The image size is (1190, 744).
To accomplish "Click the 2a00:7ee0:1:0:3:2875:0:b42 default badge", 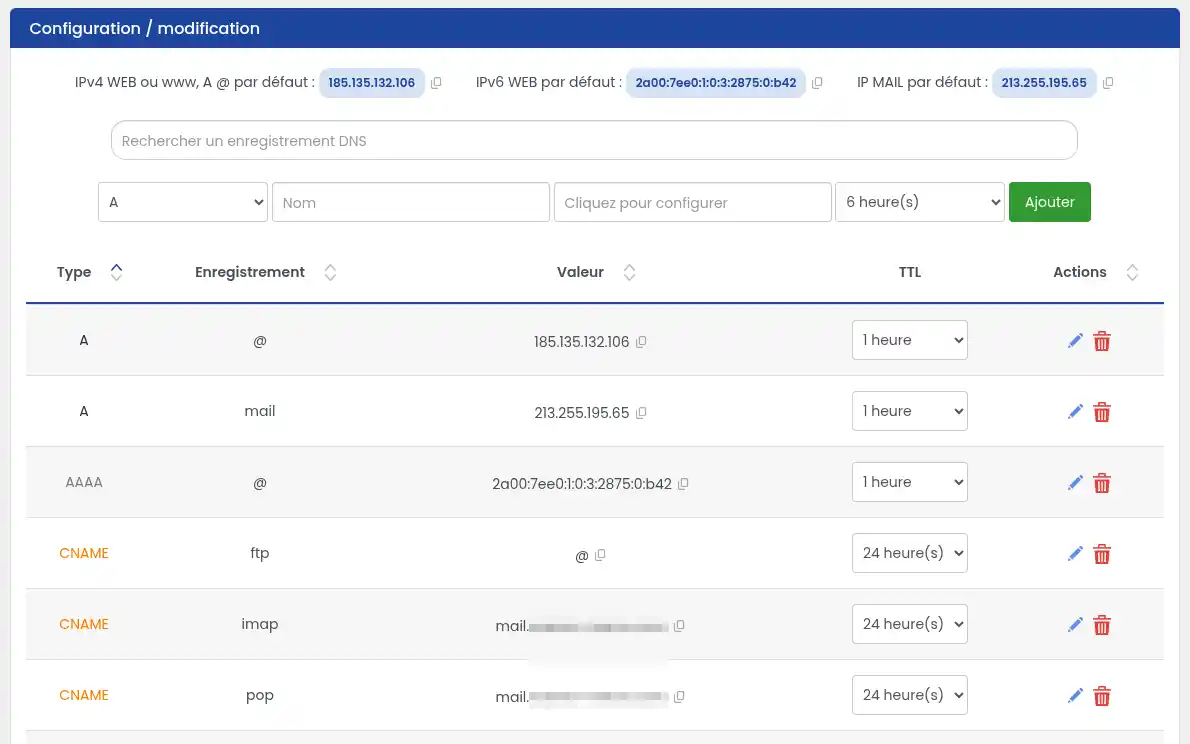I will click(716, 83).
